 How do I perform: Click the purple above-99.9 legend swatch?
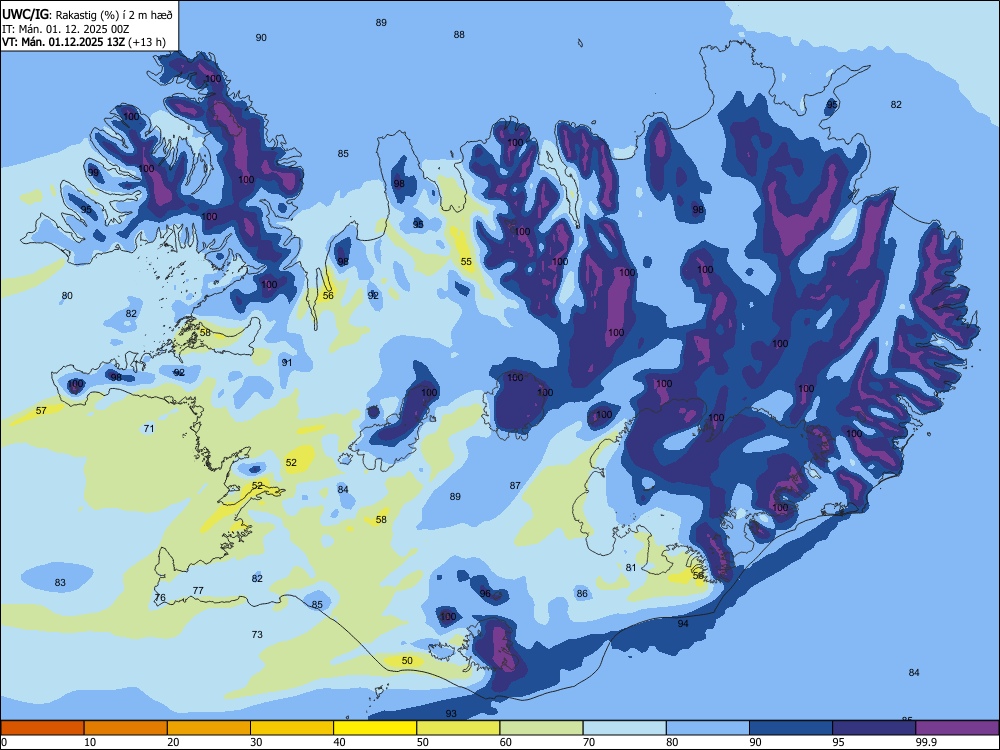958,728
